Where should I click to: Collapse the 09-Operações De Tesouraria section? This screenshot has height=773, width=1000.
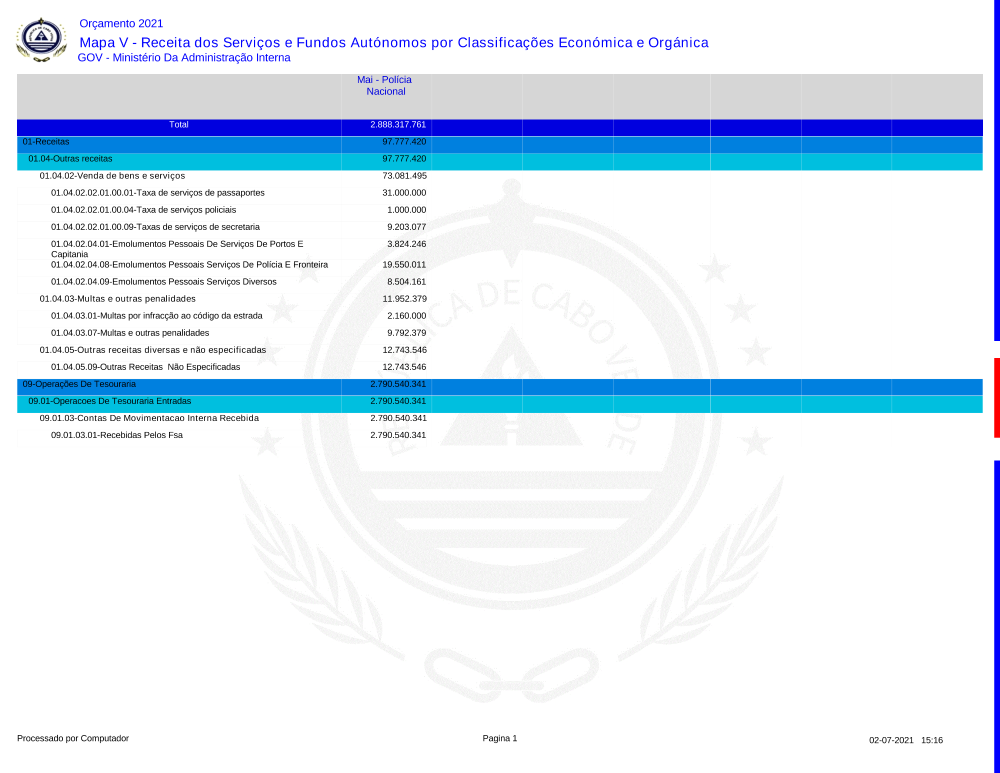click(79, 384)
